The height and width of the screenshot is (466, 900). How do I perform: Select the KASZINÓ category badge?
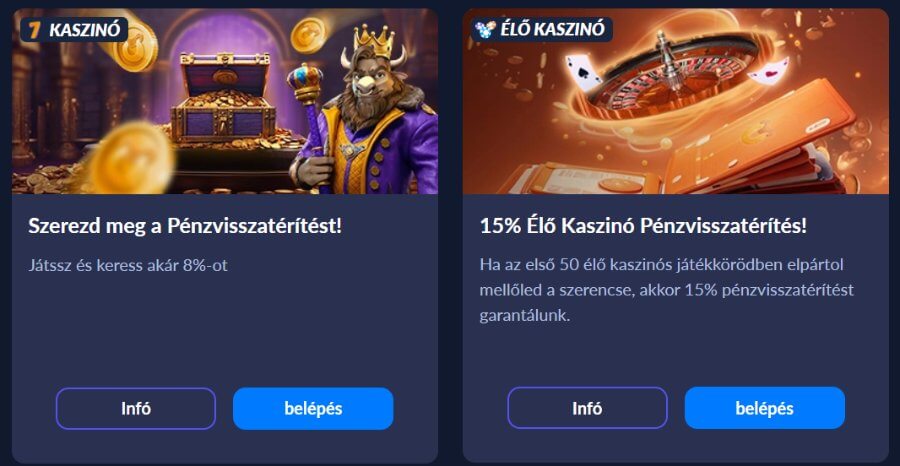pos(73,30)
